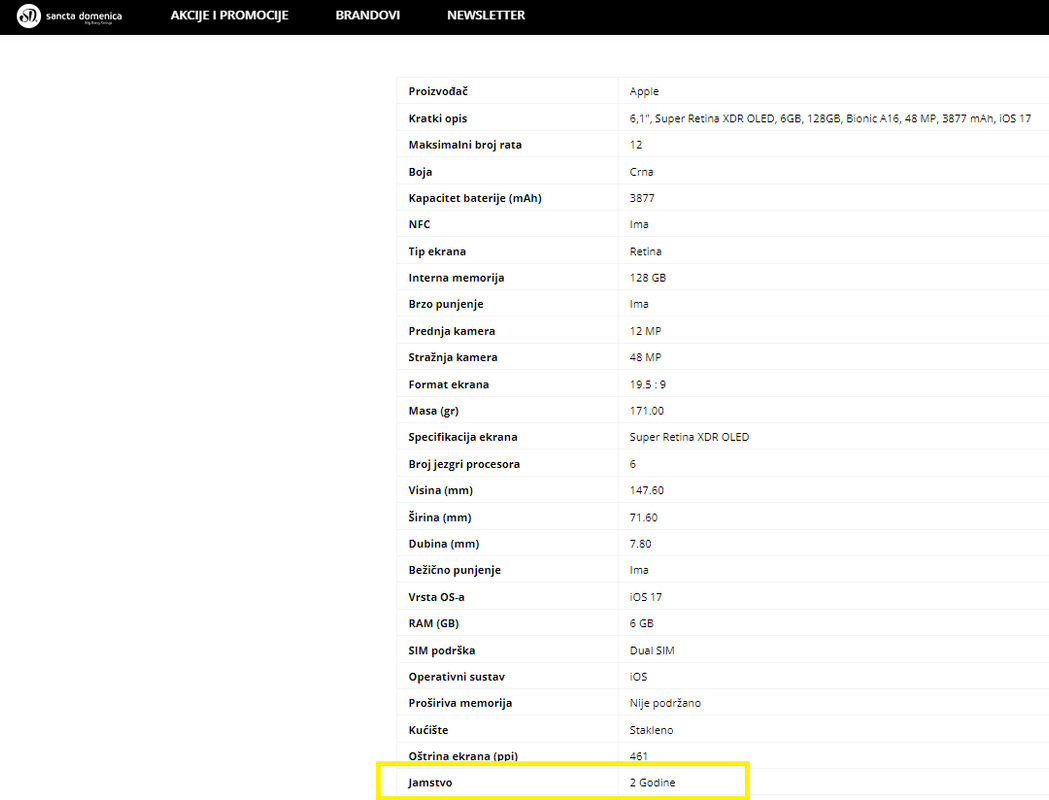1049x800 pixels.
Task: Click the Specifikacija ekrana label
Action: pos(463,437)
